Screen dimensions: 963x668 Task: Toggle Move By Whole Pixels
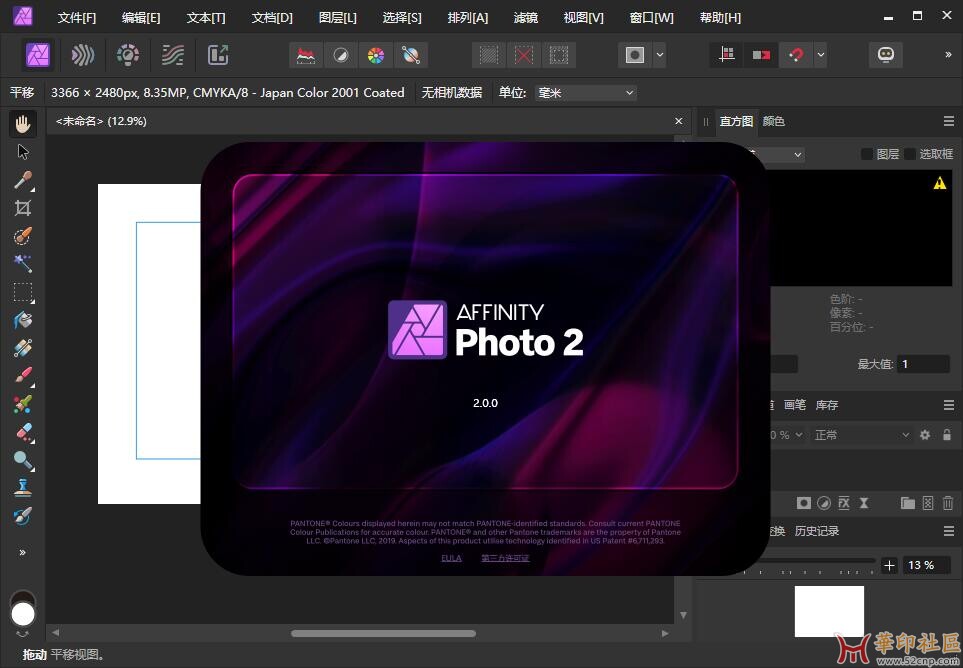(x=761, y=55)
